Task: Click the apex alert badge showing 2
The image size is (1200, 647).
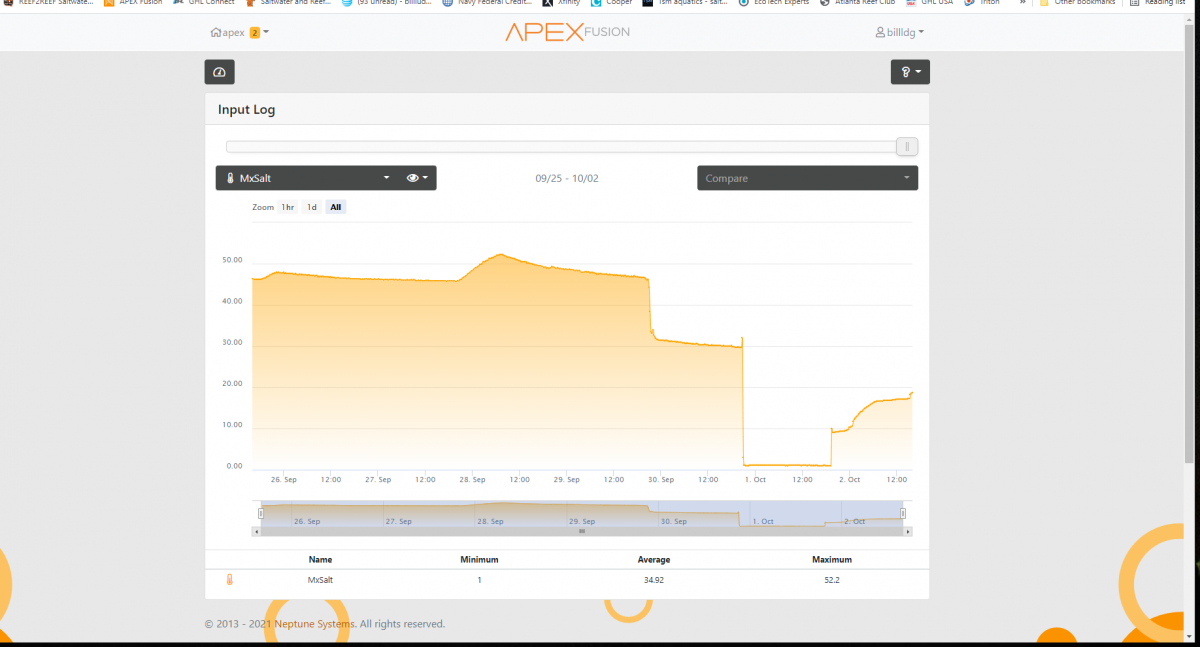Action: click(x=255, y=33)
